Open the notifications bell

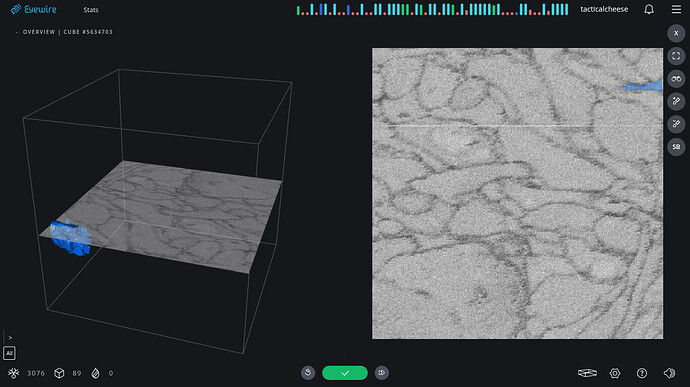click(649, 9)
